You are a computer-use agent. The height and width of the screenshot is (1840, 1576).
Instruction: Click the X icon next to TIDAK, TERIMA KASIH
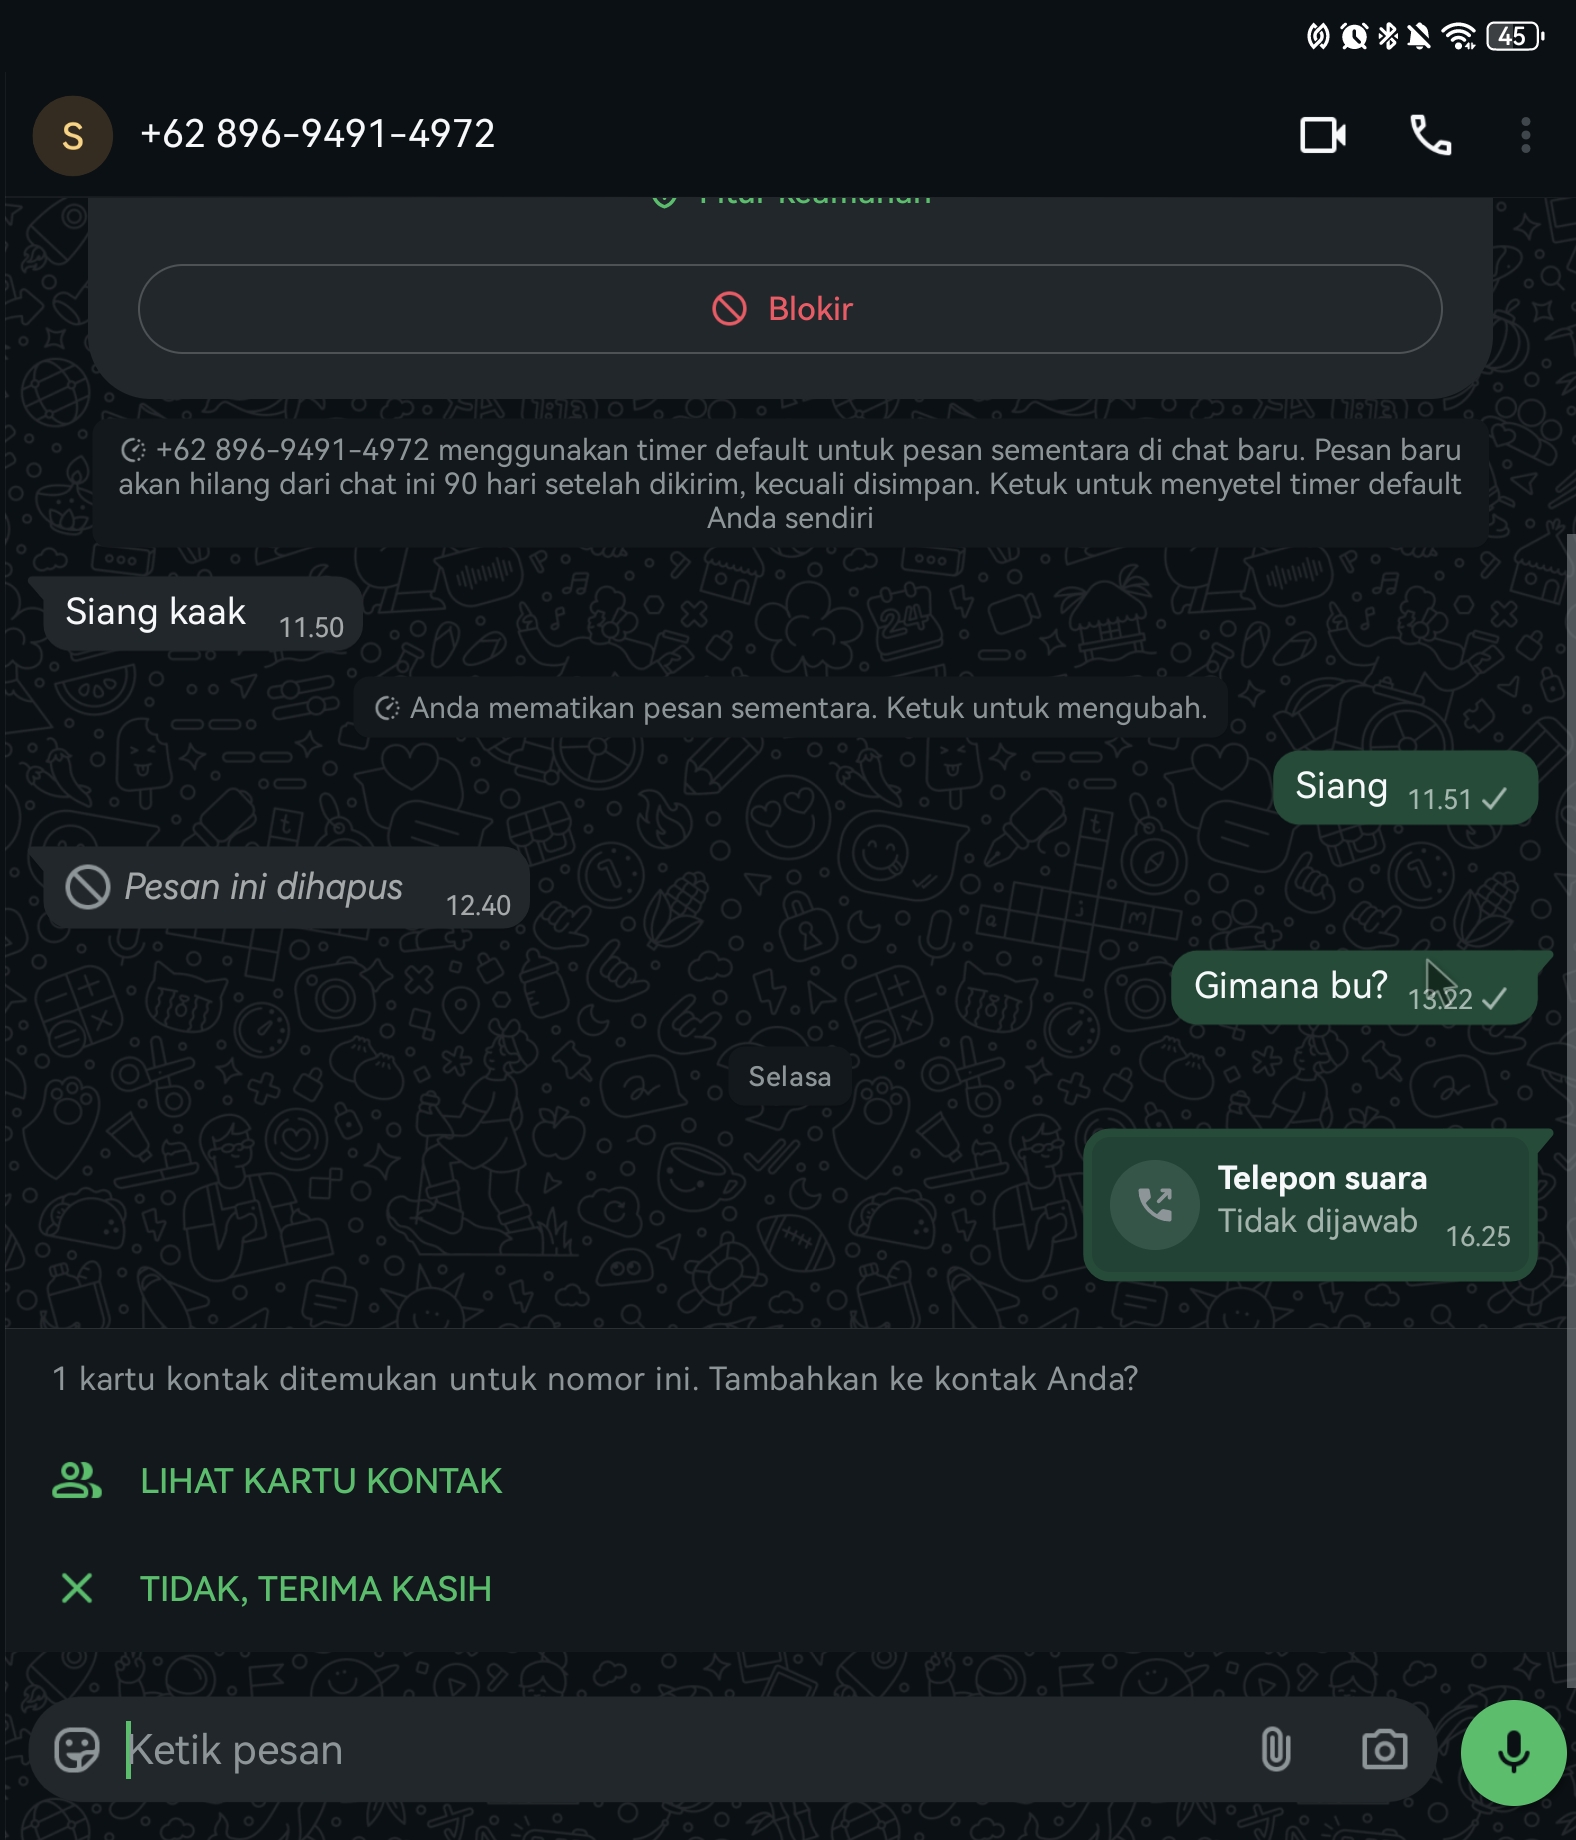click(x=75, y=1588)
